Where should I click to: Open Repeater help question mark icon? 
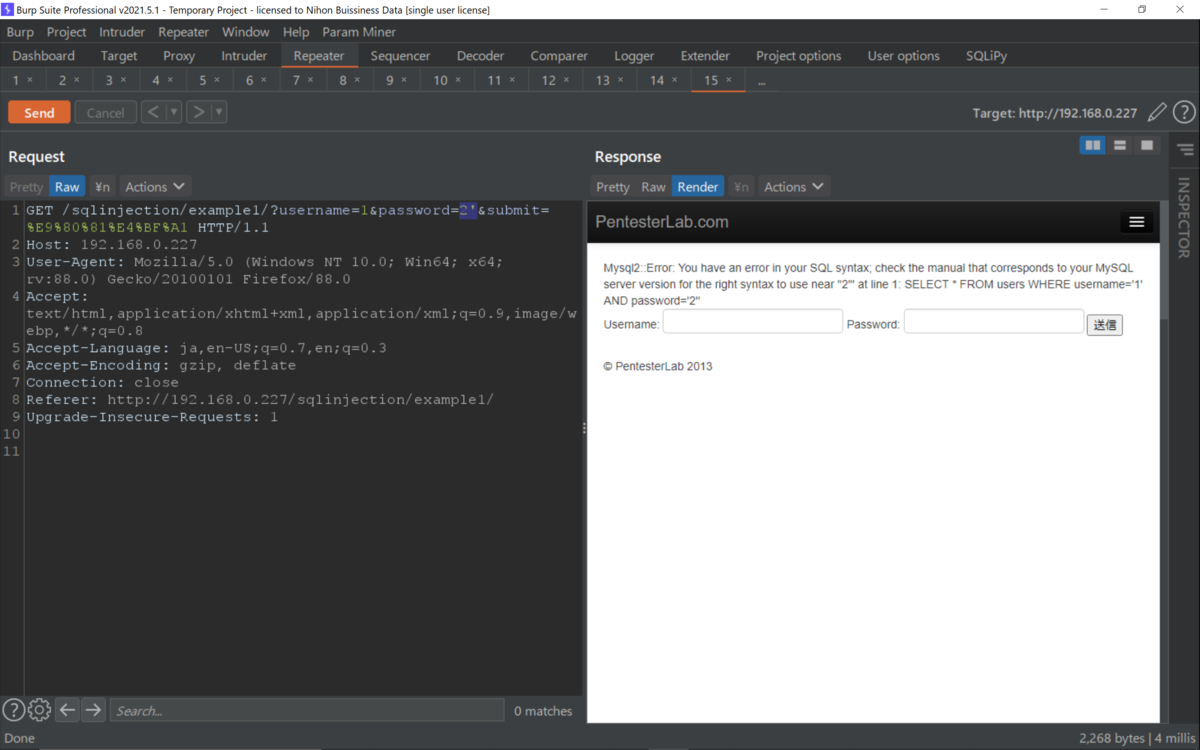pyautogui.click(x=1184, y=112)
